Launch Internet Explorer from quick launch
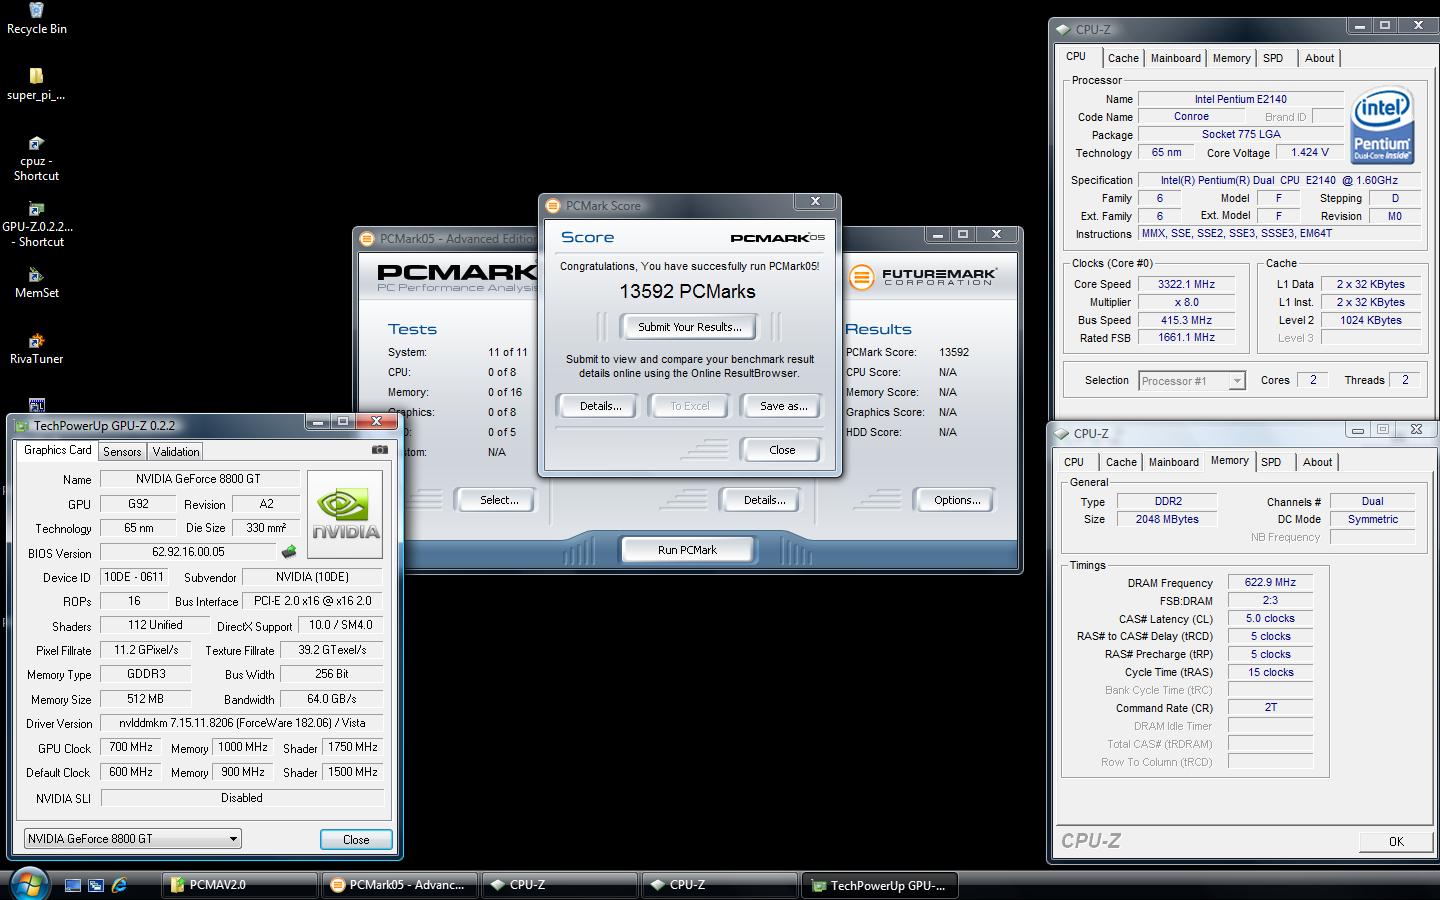Viewport: 1440px width, 900px height. point(120,885)
